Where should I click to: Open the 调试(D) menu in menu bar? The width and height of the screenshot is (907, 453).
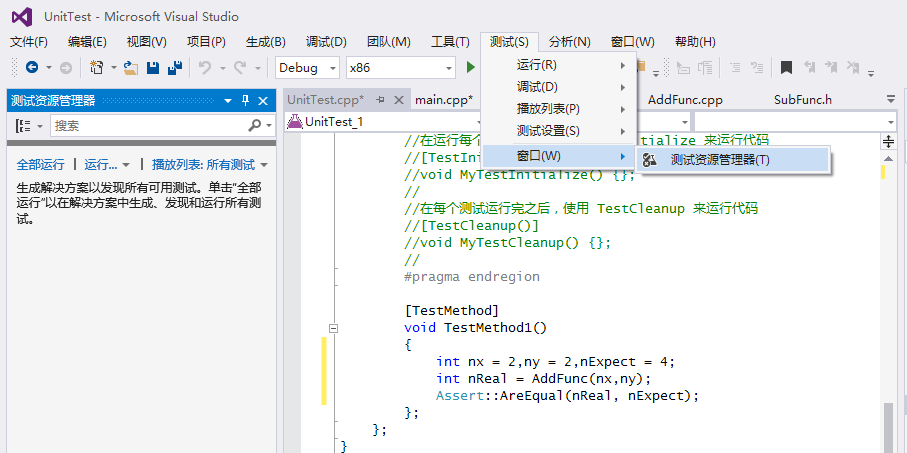pos(326,42)
